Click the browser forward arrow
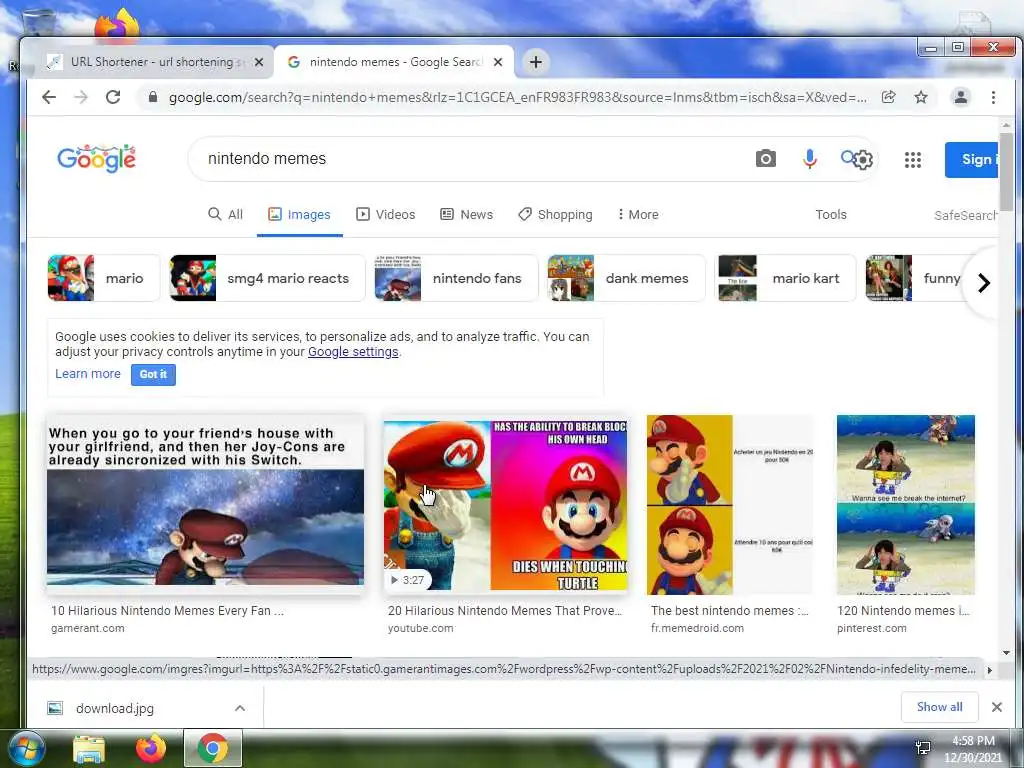The image size is (1024, 768). [x=81, y=97]
